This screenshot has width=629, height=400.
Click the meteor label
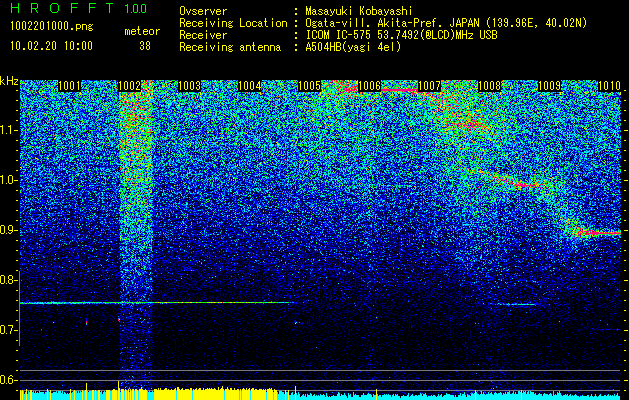(x=142, y=31)
